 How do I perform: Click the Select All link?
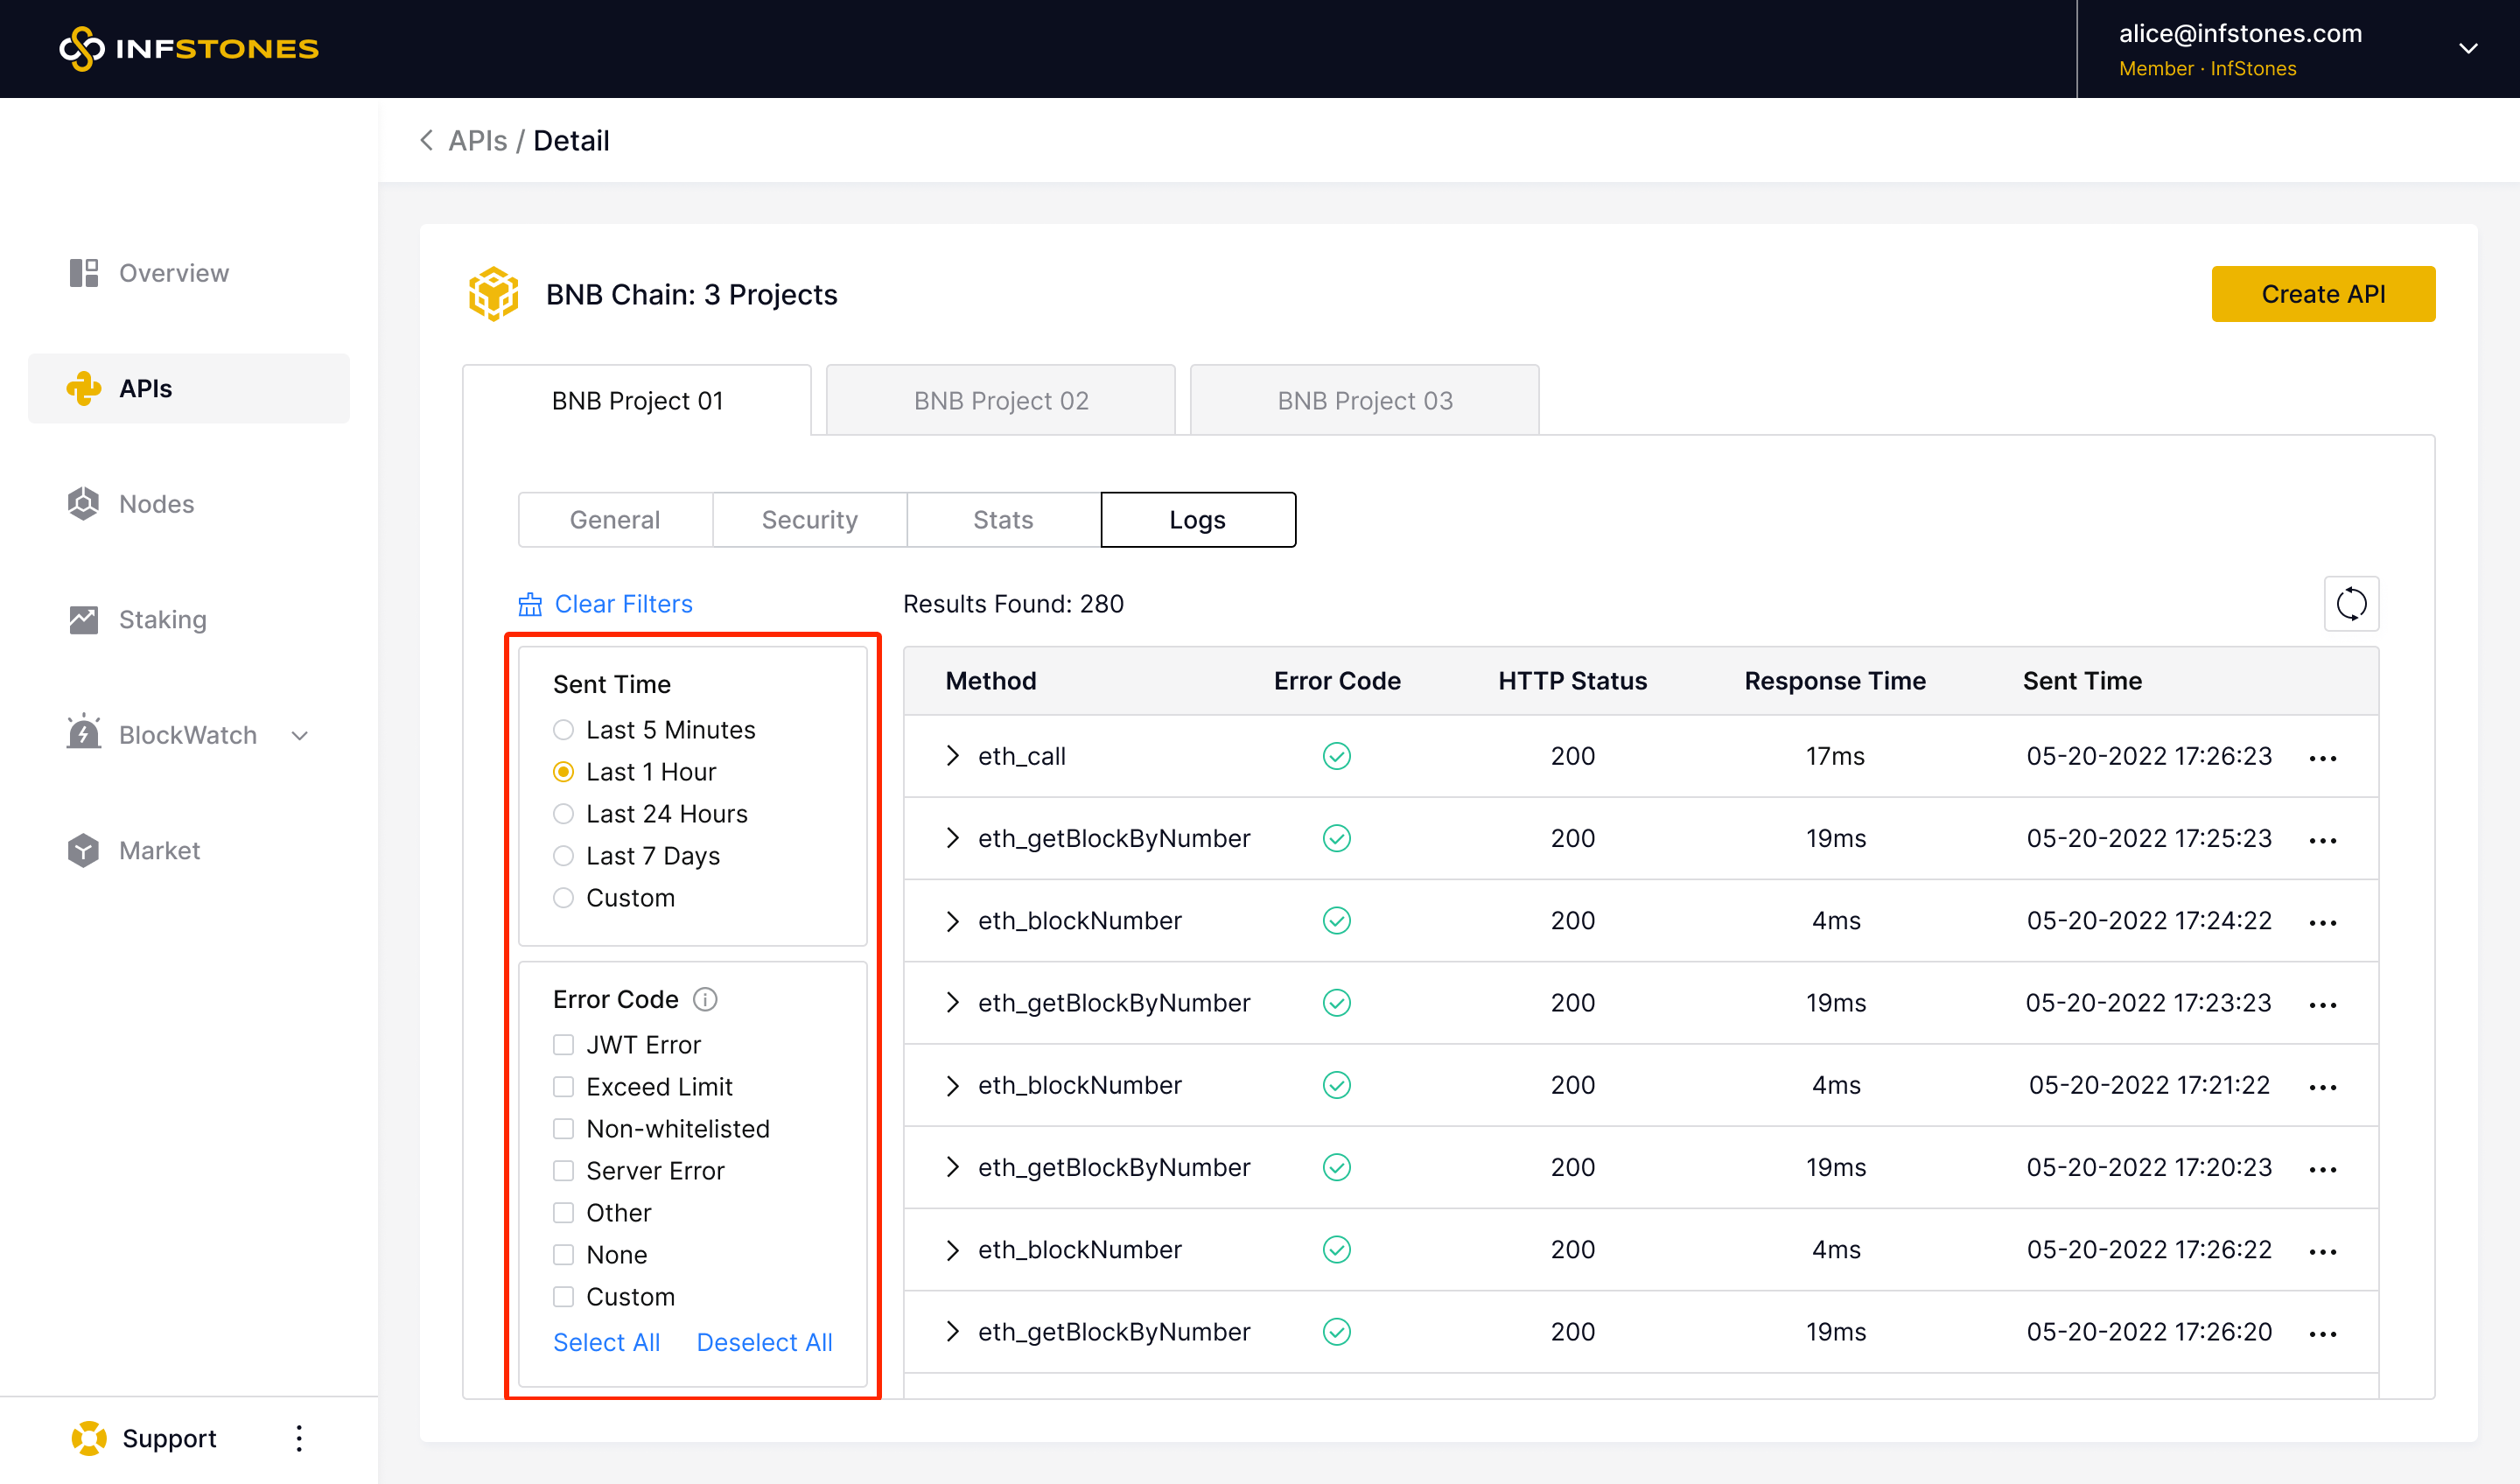coord(606,1342)
